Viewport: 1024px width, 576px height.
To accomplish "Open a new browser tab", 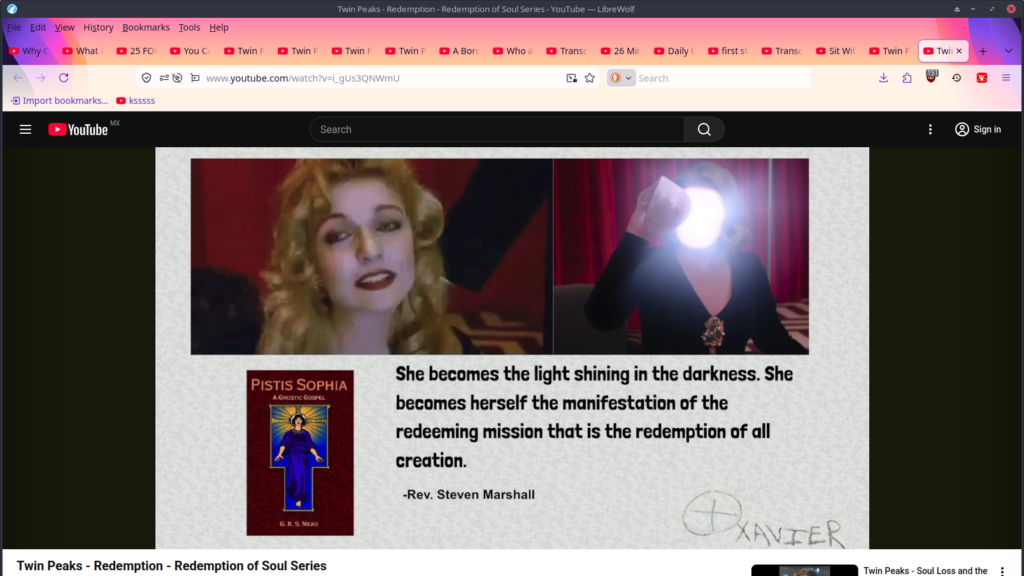I will click(x=982, y=51).
